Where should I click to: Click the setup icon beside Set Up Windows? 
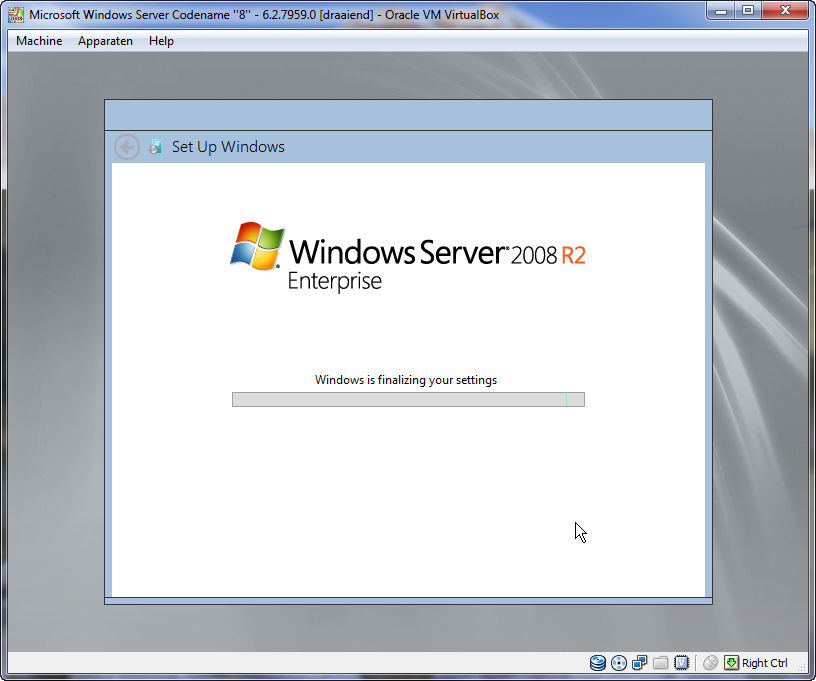[x=155, y=147]
